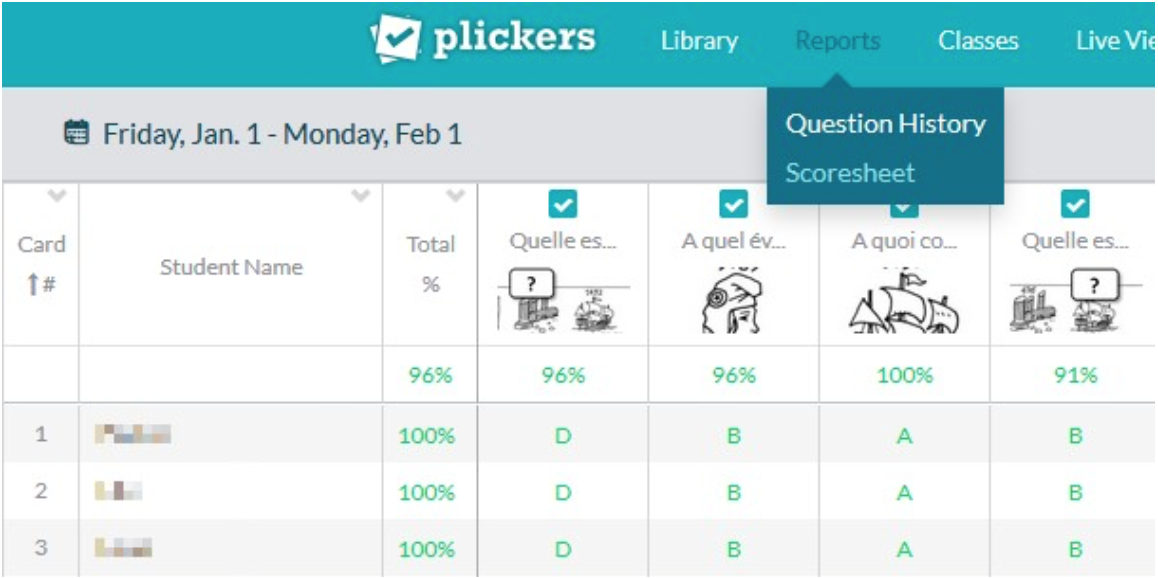
Task: Click the Student Name column header
Action: 231,267
